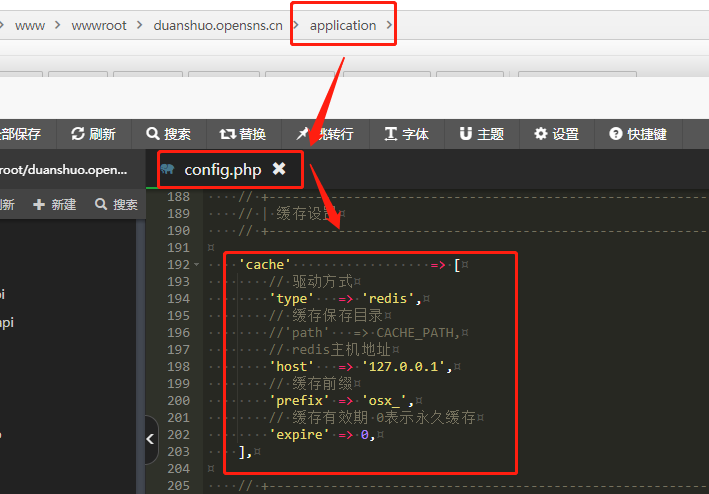Click the refresh circular arrow icon

(78, 134)
